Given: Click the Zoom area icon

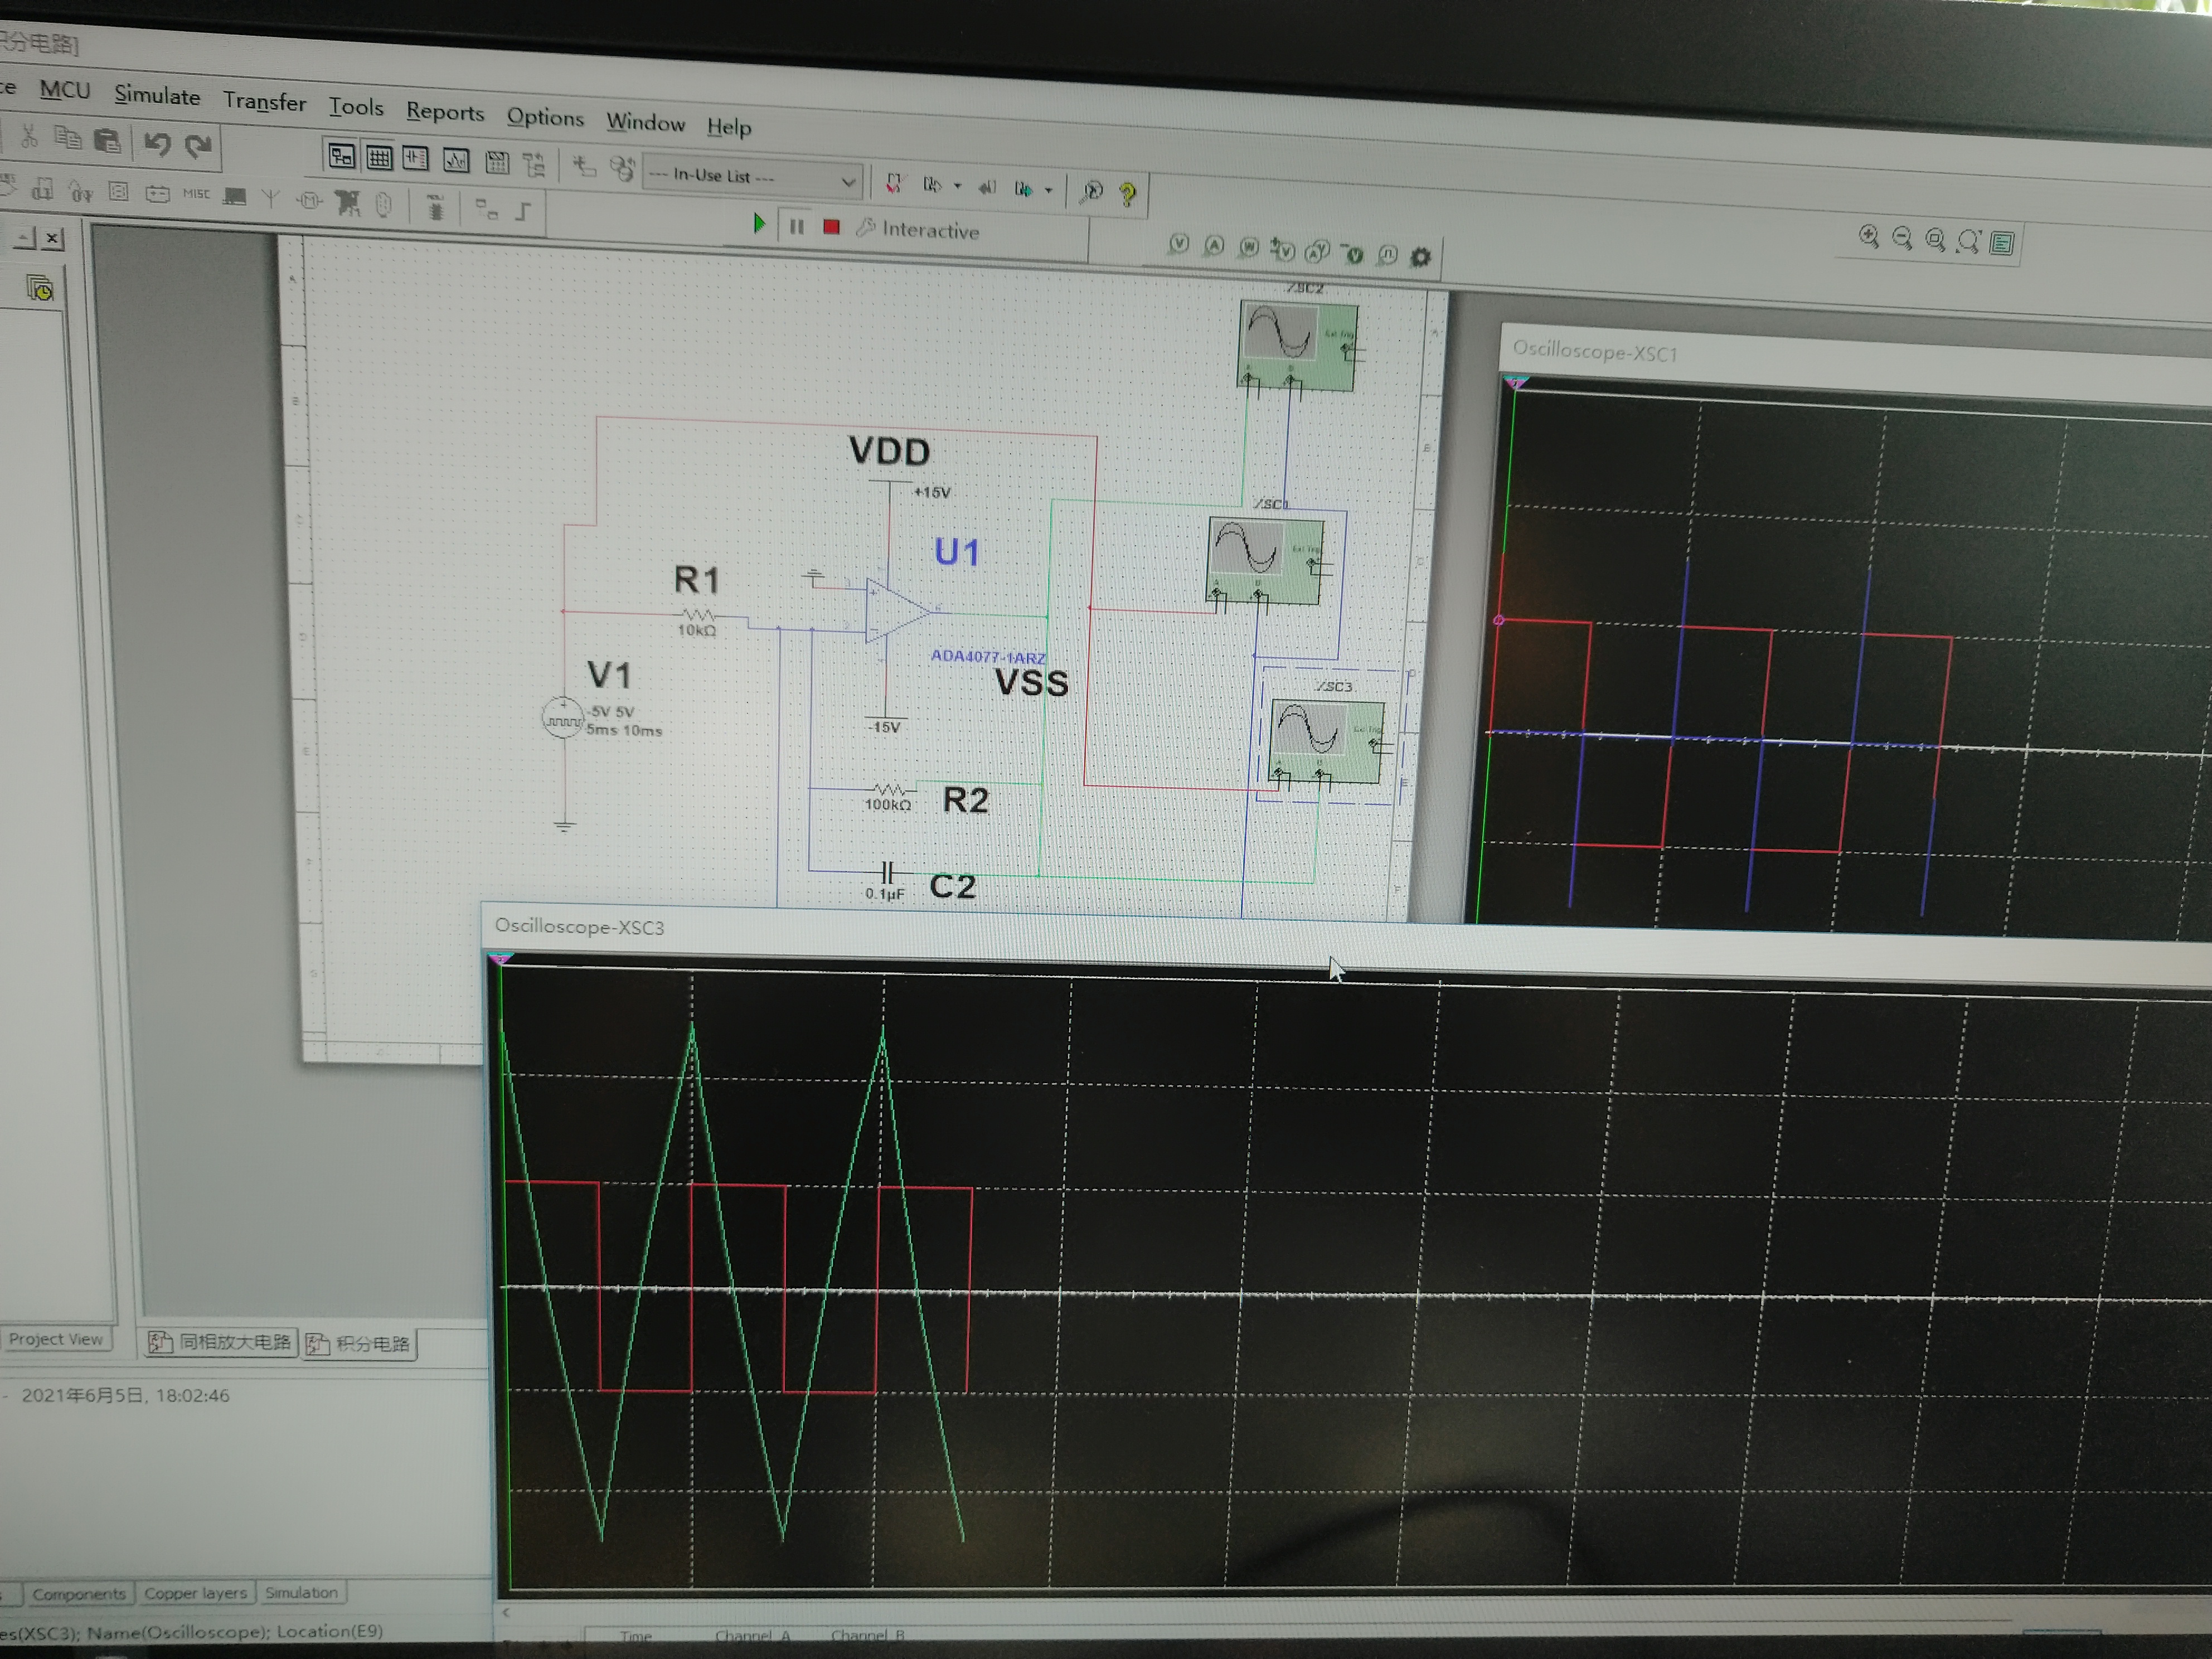Looking at the screenshot, I should pos(1935,240).
